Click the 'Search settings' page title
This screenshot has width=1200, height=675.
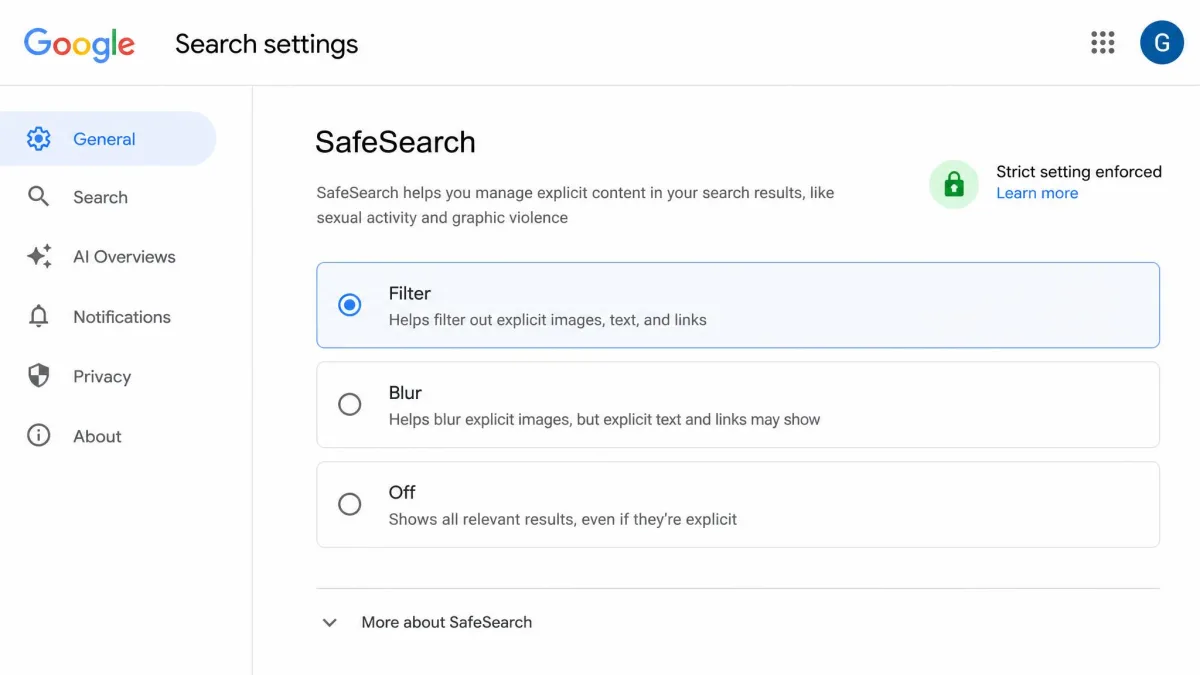[x=266, y=44]
